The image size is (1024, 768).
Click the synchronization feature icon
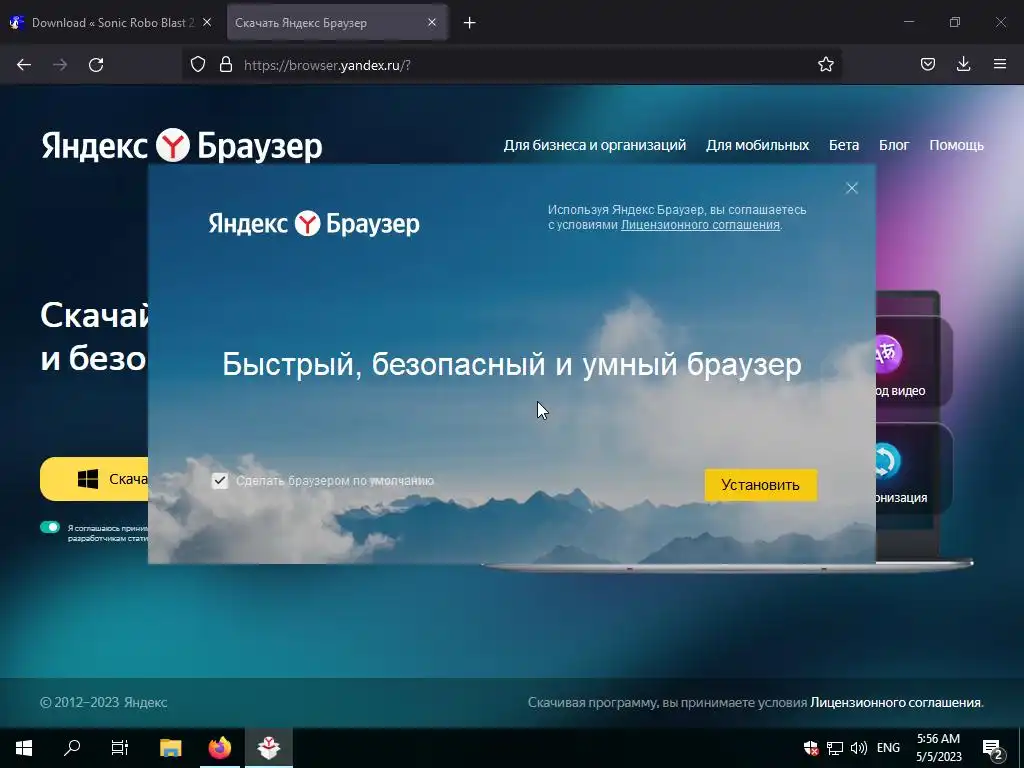tap(887, 460)
